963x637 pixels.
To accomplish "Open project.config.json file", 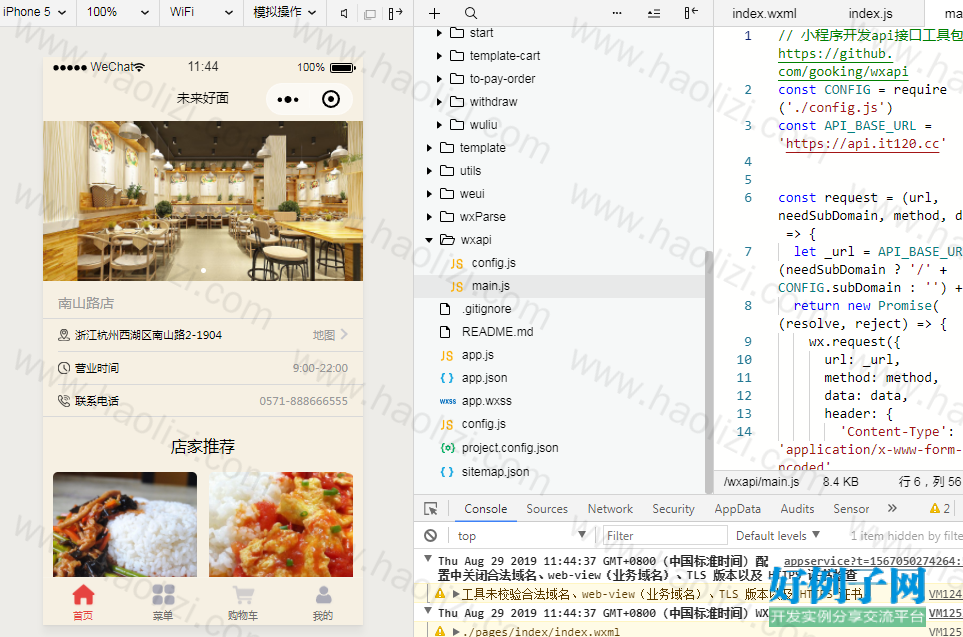I will pos(510,448).
